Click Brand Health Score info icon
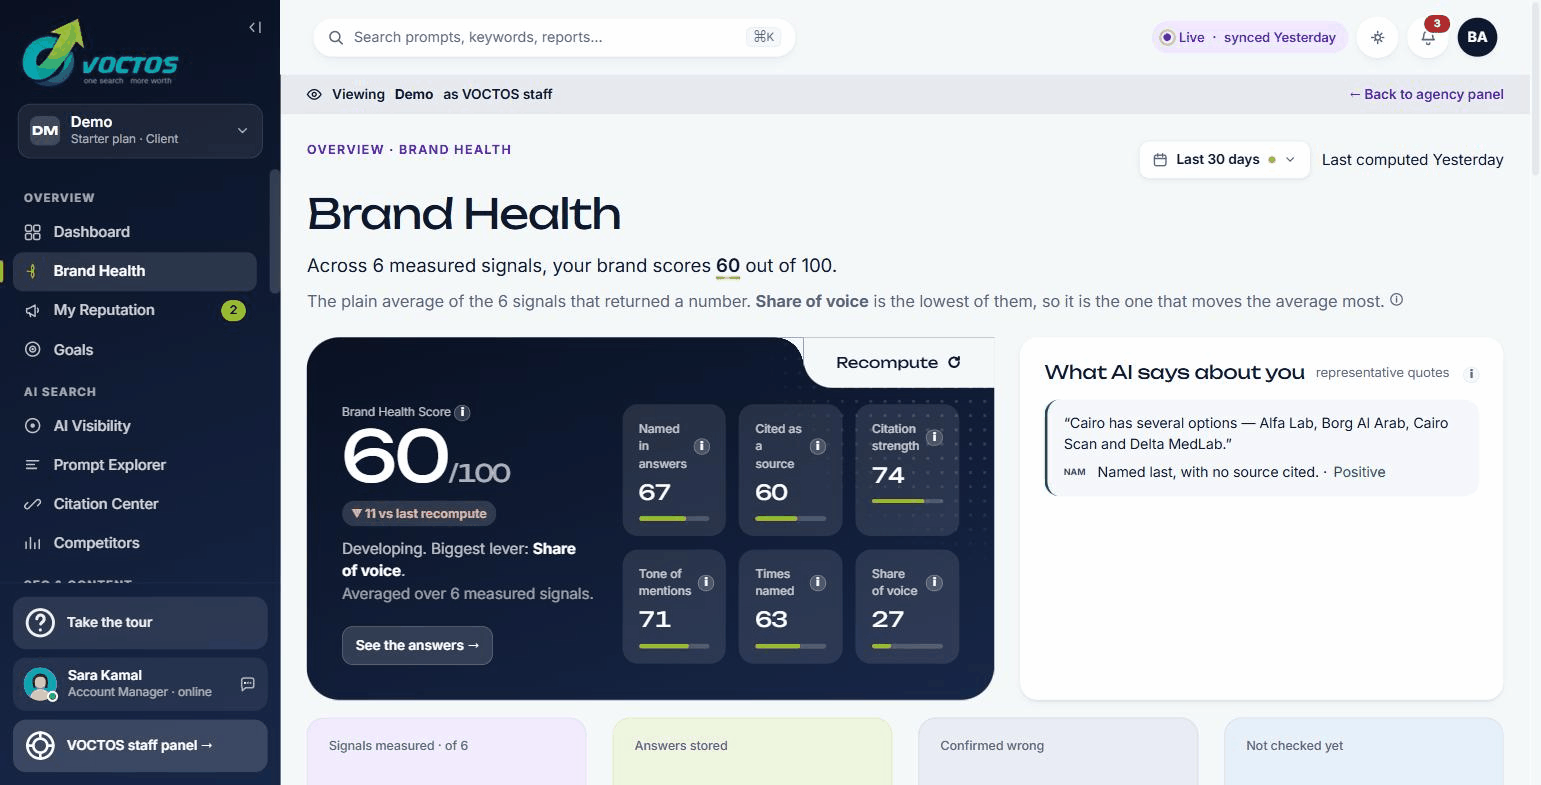The image size is (1541, 785). [x=462, y=412]
